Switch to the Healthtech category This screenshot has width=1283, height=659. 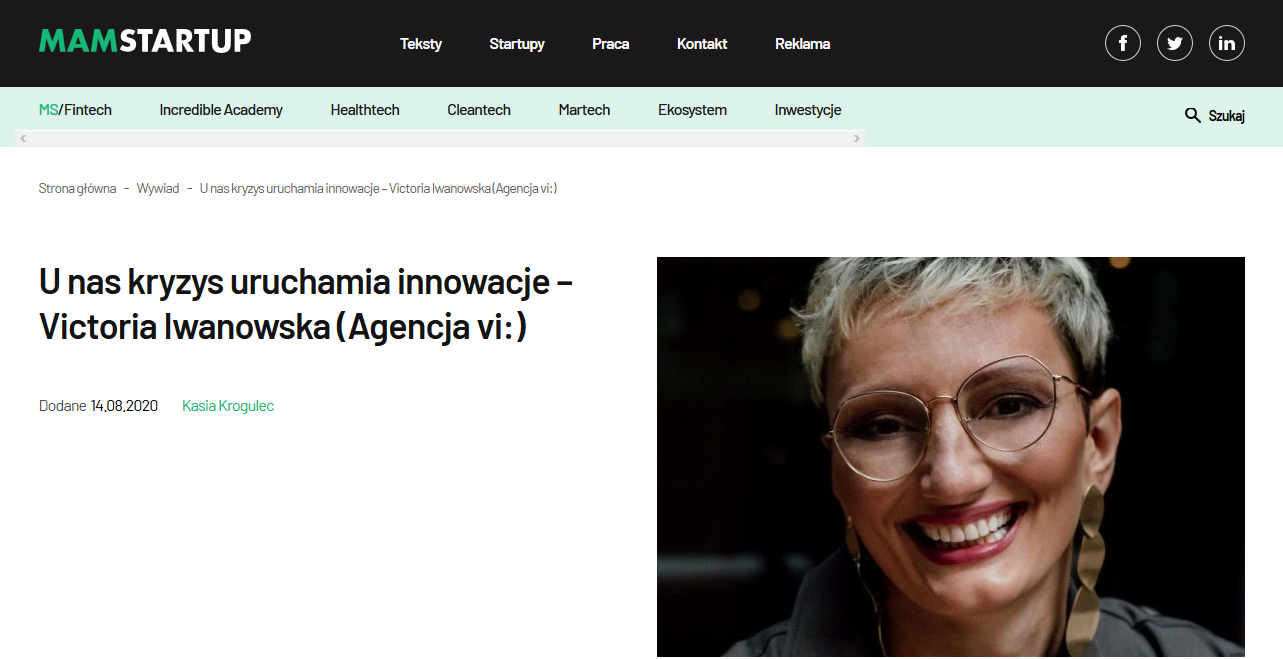point(365,110)
